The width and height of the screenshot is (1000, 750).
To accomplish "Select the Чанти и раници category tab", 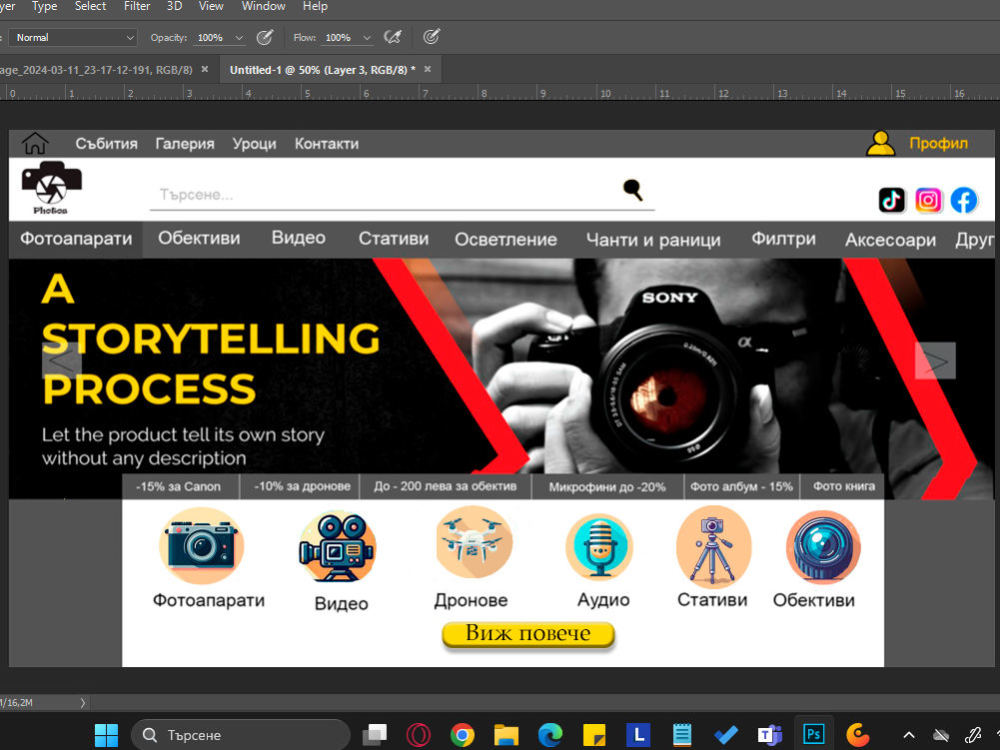I will [653, 240].
